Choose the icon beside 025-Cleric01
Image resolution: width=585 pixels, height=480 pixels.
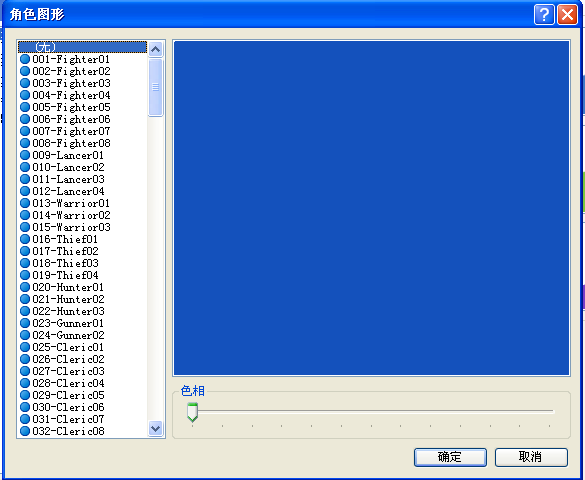[25, 347]
